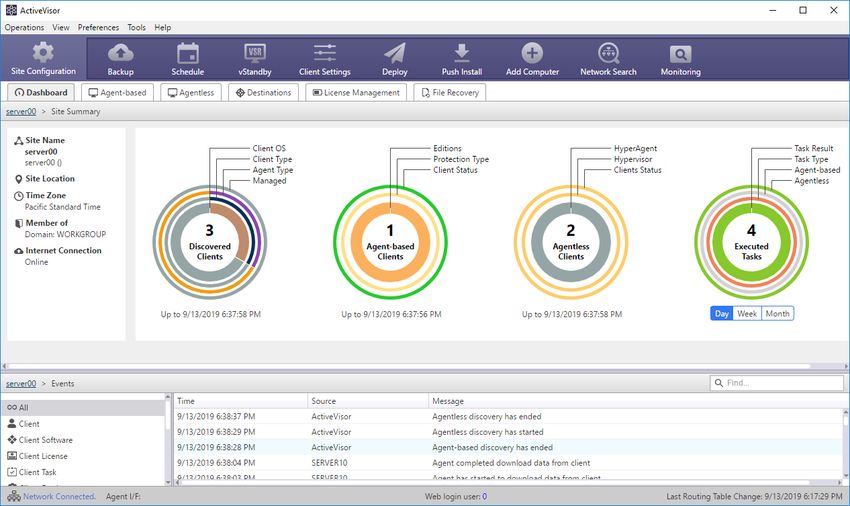
Task: Click the Last Routing Table Change status text
Action: (x=755, y=496)
